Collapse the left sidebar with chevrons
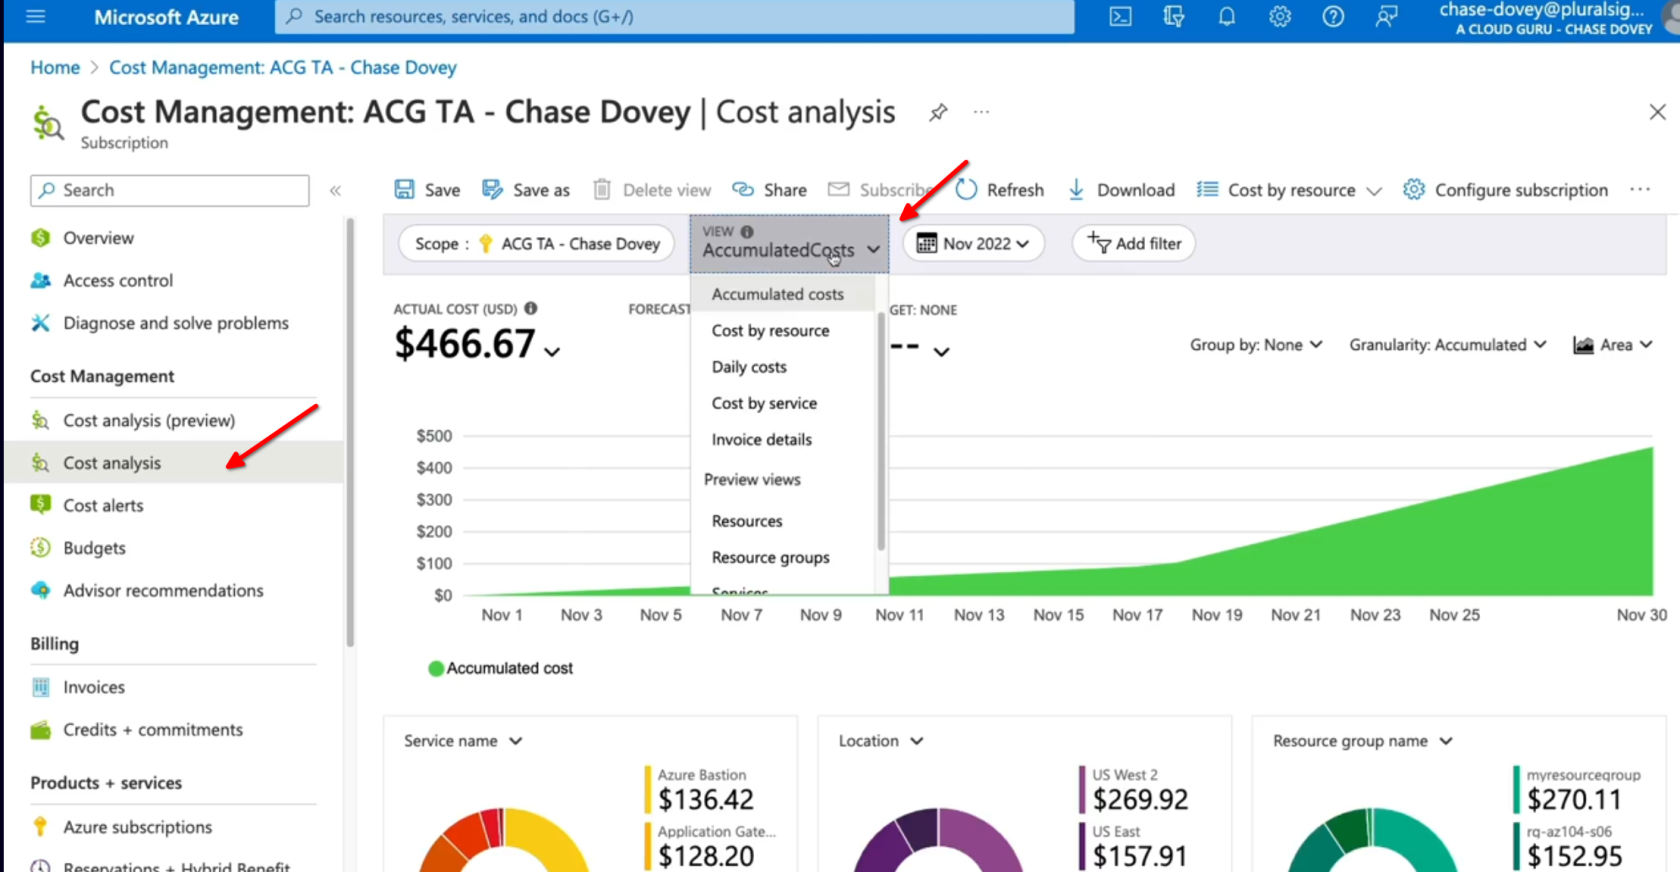This screenshot has width=1680, height=872. coord(335,190)
